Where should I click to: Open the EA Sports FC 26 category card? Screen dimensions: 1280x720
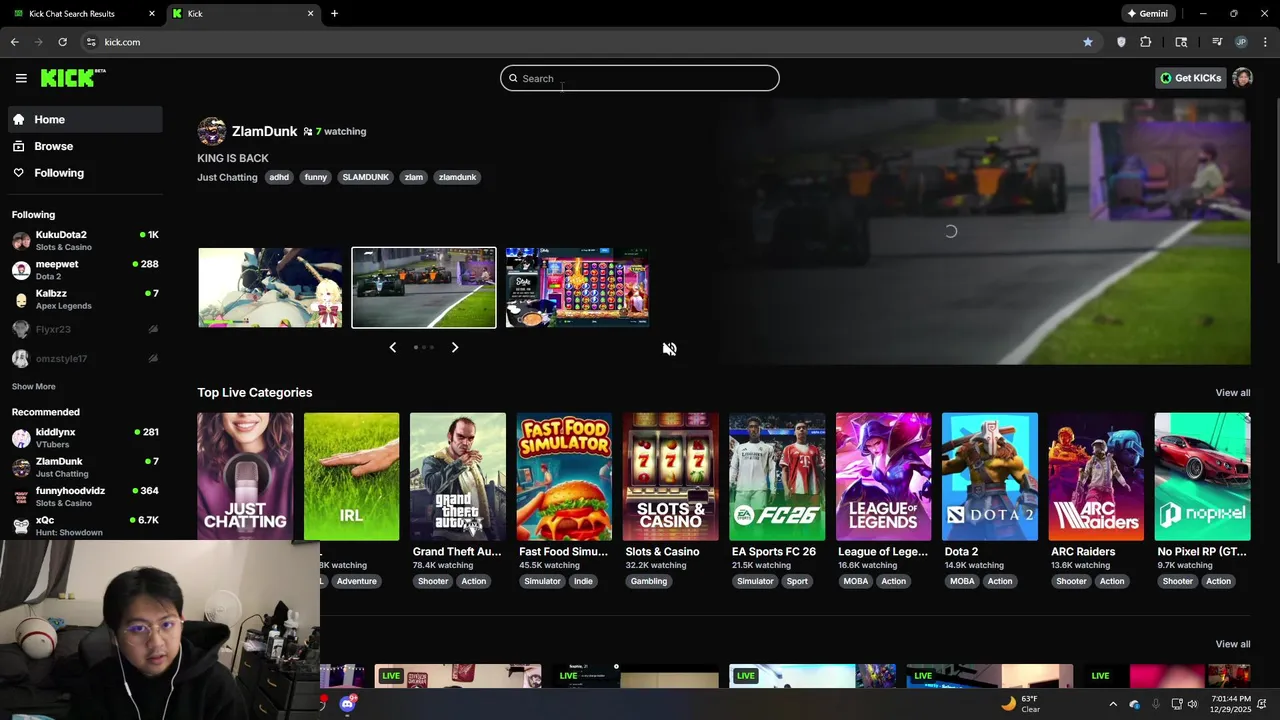coord(777,476)
